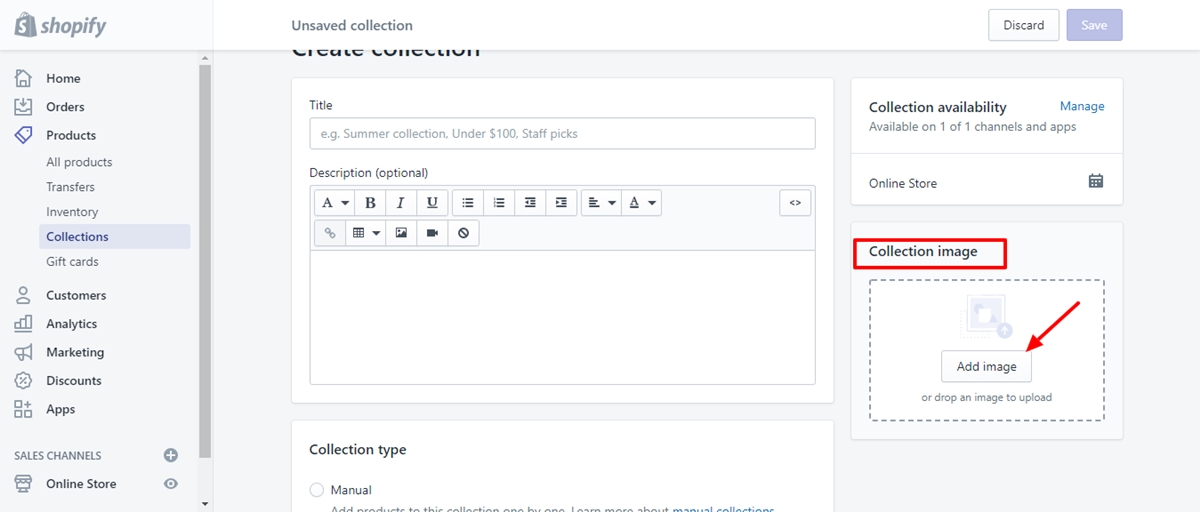Click Manage collection availability link
1200x512 pixels.
pos(1082,106)
